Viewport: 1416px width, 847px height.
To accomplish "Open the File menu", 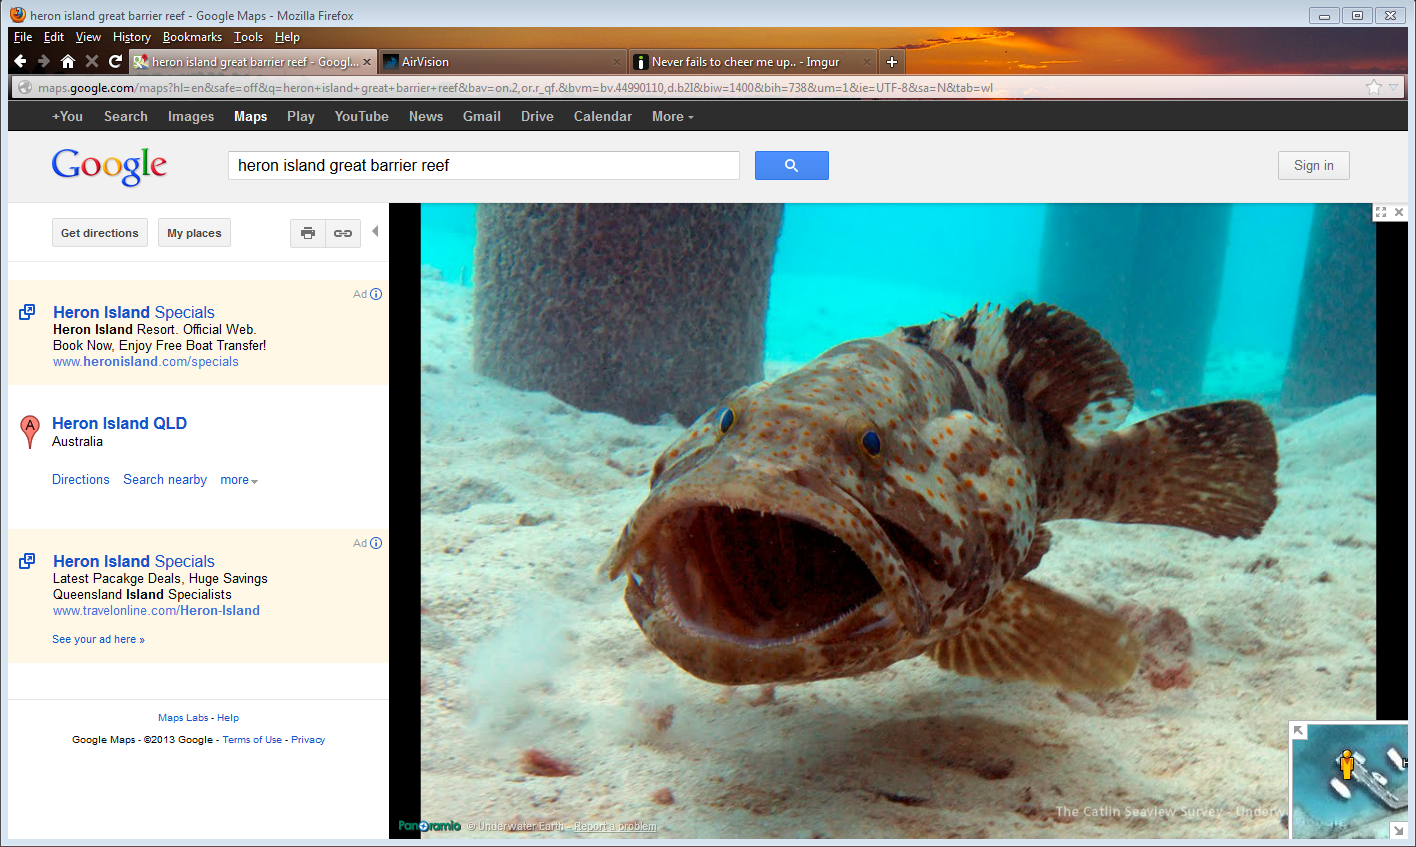I will pyautogui.click(x=23, y=37).
